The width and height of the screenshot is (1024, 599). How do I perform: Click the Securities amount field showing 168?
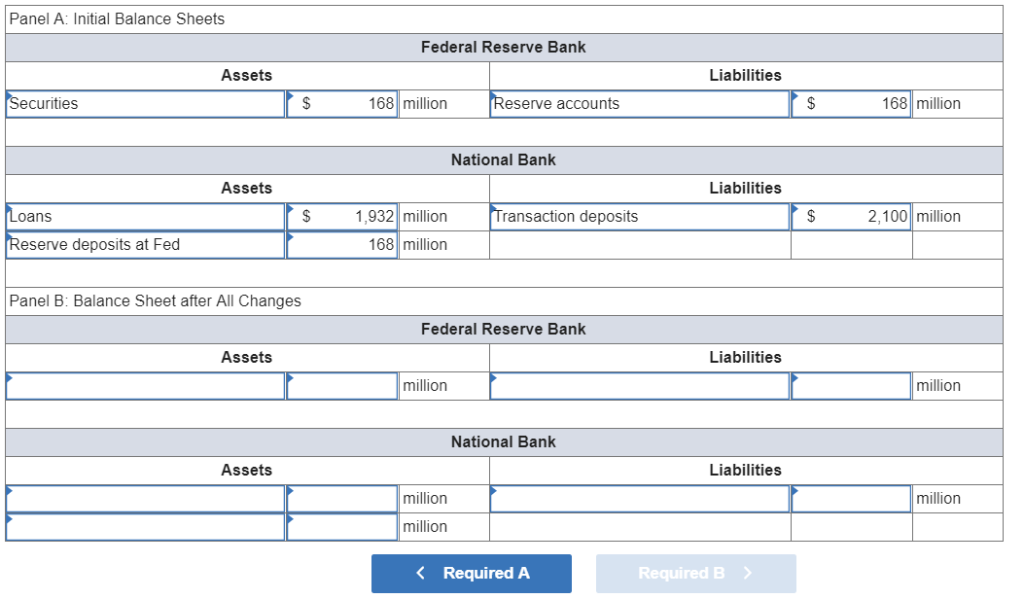pyautogui.click(x=342, y=103)
